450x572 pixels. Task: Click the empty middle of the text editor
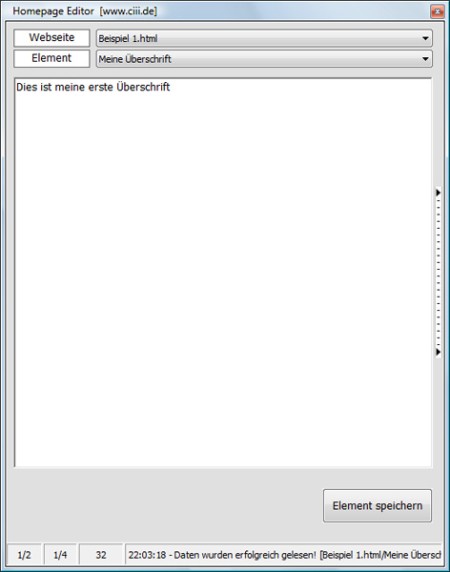[x=223, y=272]
